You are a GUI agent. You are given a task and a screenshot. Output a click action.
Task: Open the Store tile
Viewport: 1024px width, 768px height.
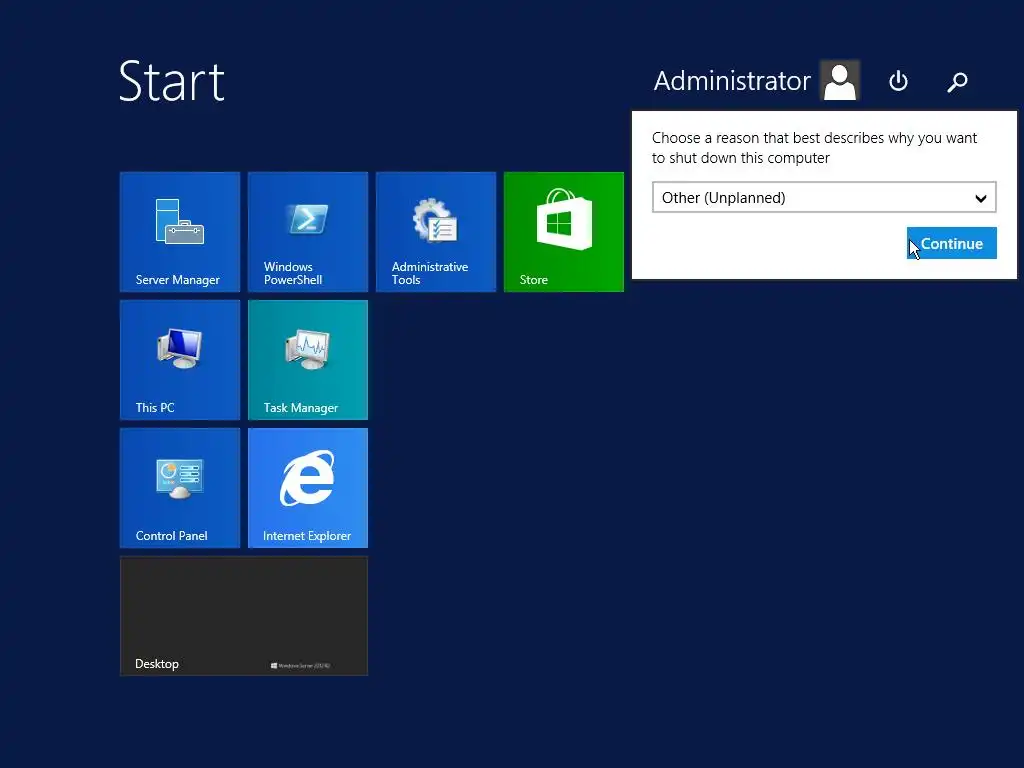[x=564, y=232]
